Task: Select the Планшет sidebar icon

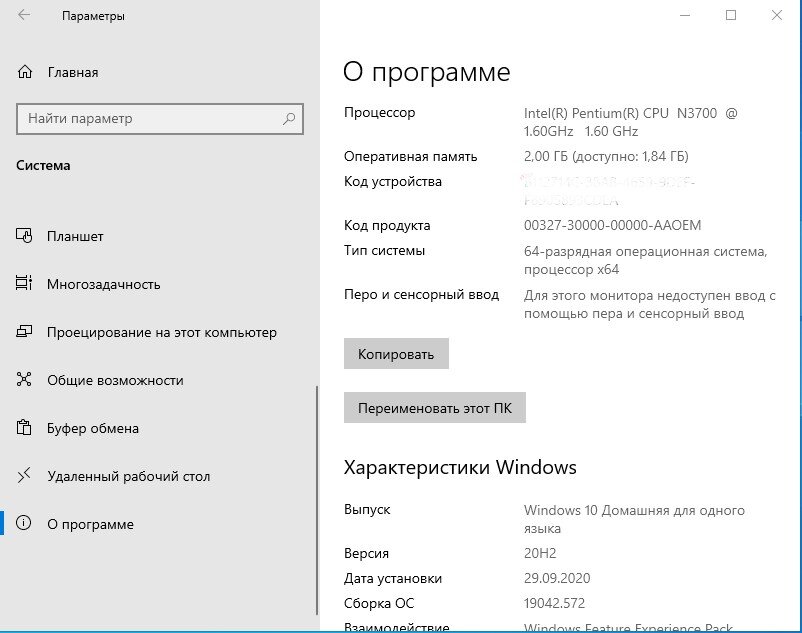Action: click(23, 236)
